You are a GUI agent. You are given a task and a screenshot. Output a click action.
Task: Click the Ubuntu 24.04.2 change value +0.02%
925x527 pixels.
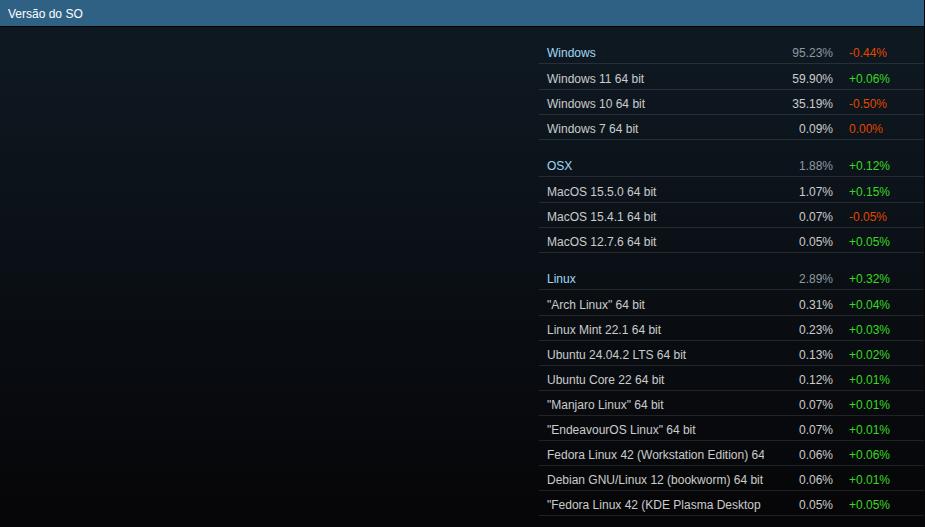869,355
